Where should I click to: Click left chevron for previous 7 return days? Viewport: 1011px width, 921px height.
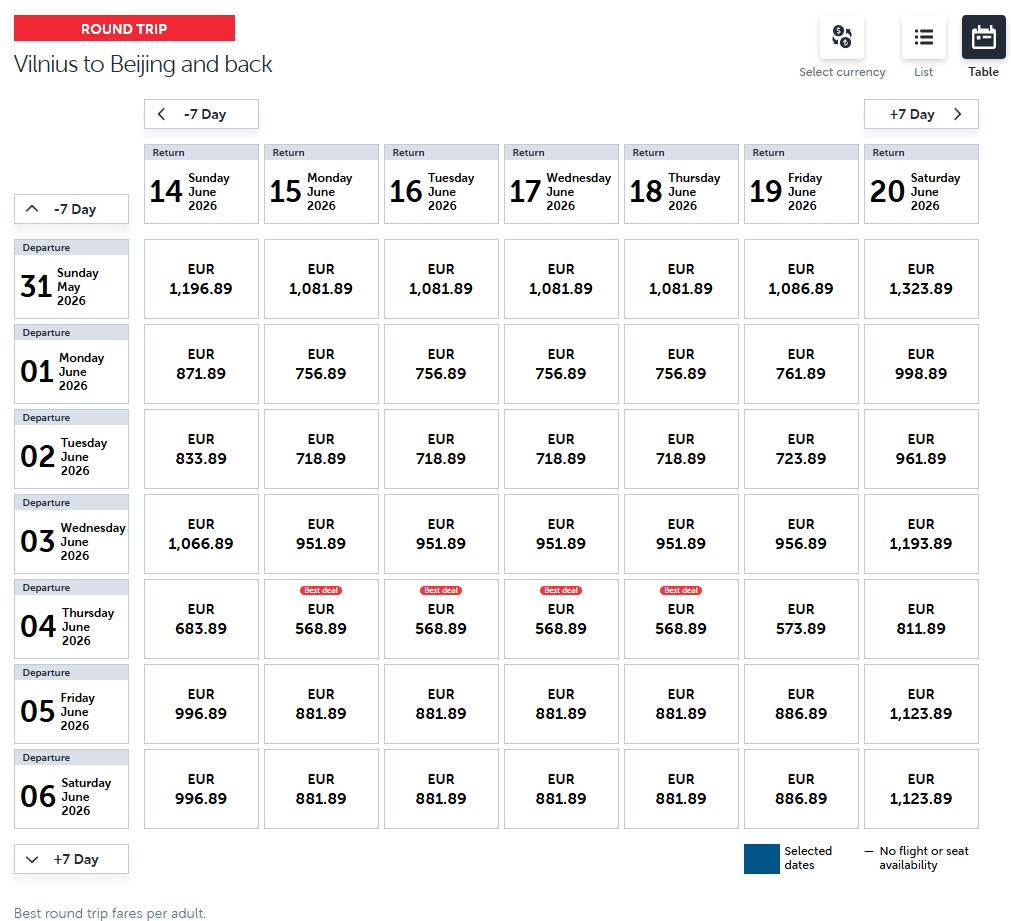162,114
